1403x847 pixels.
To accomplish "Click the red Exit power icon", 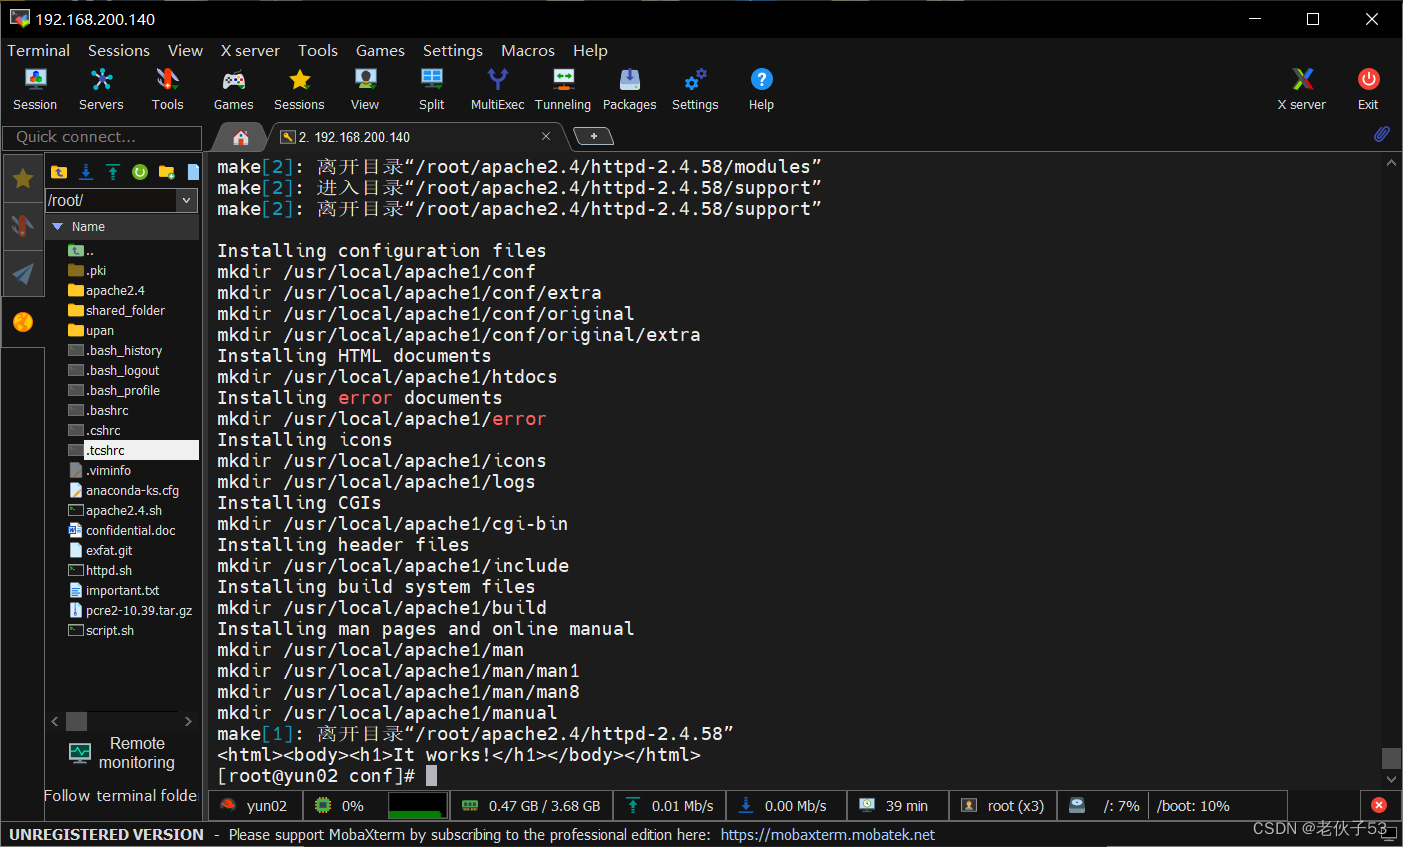I will [x=1368, y=89].
